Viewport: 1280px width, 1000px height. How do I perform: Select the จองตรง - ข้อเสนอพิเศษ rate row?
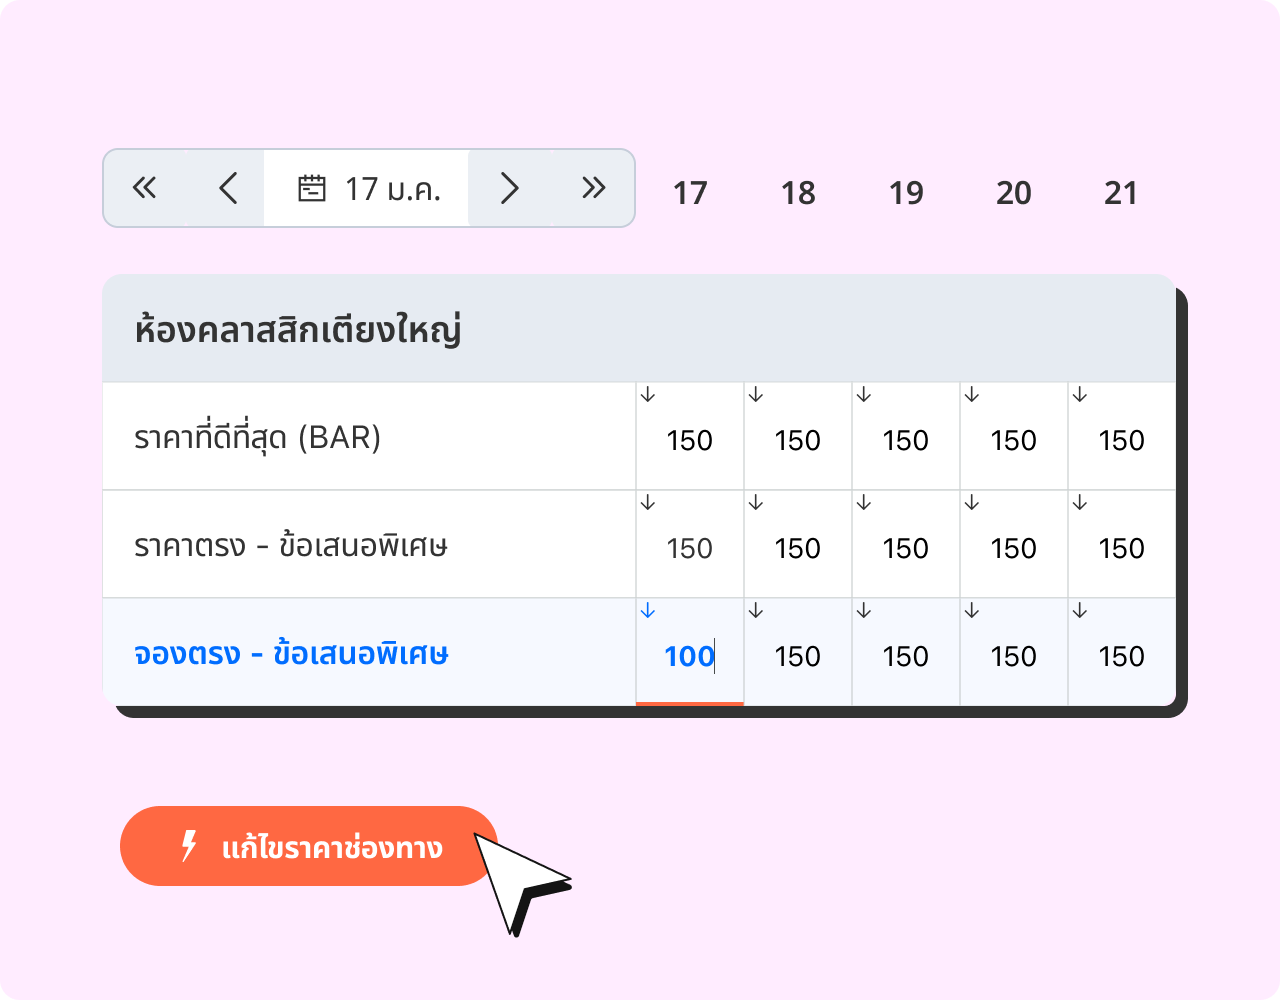[x=291, y=654]
